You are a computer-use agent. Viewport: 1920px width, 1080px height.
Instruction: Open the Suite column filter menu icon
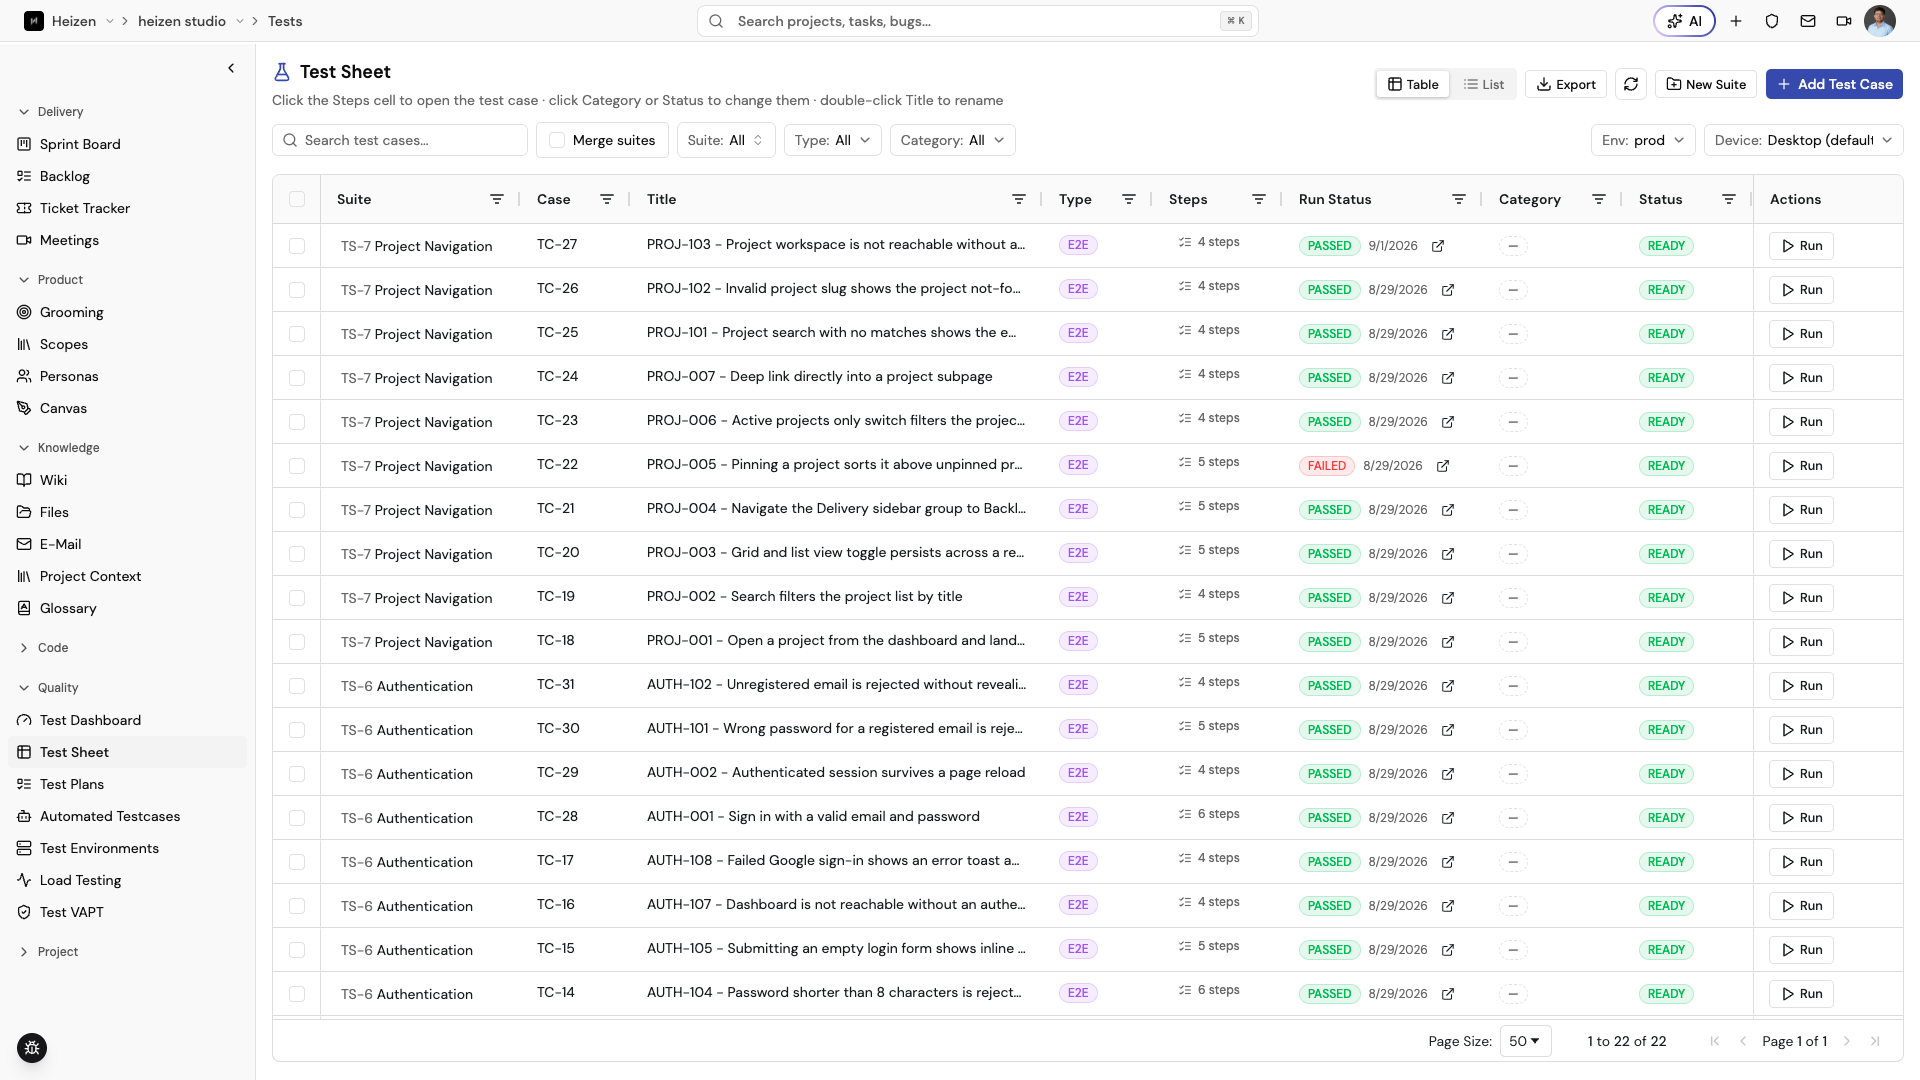click(x=497, y=199)
